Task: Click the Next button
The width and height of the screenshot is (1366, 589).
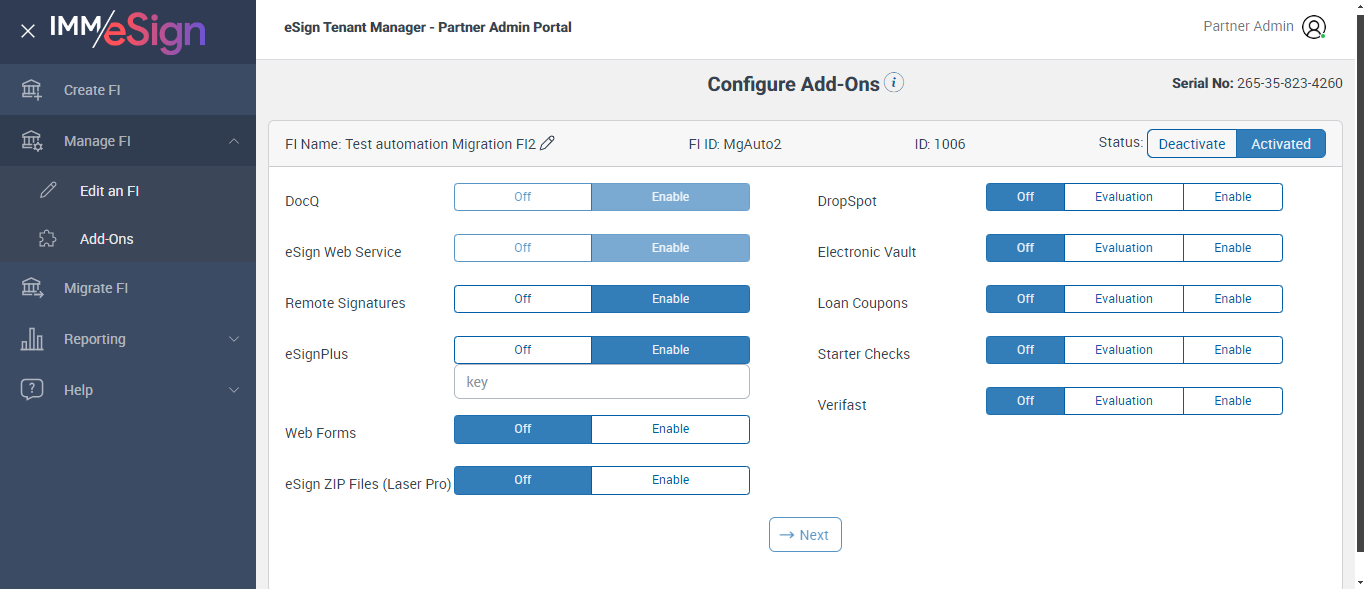Action: 805,535
